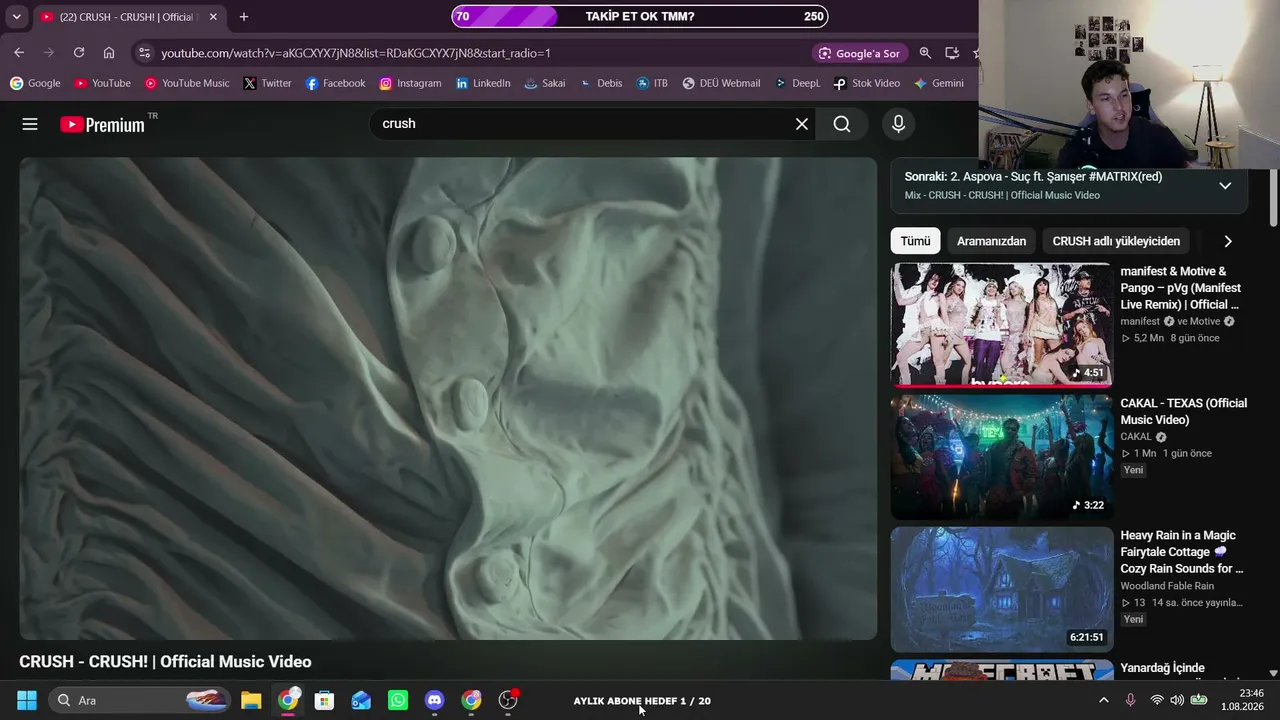Click the main video player
Image resolution: width=1280 pixels, height=720 pixels.
[x=448, y=398]
